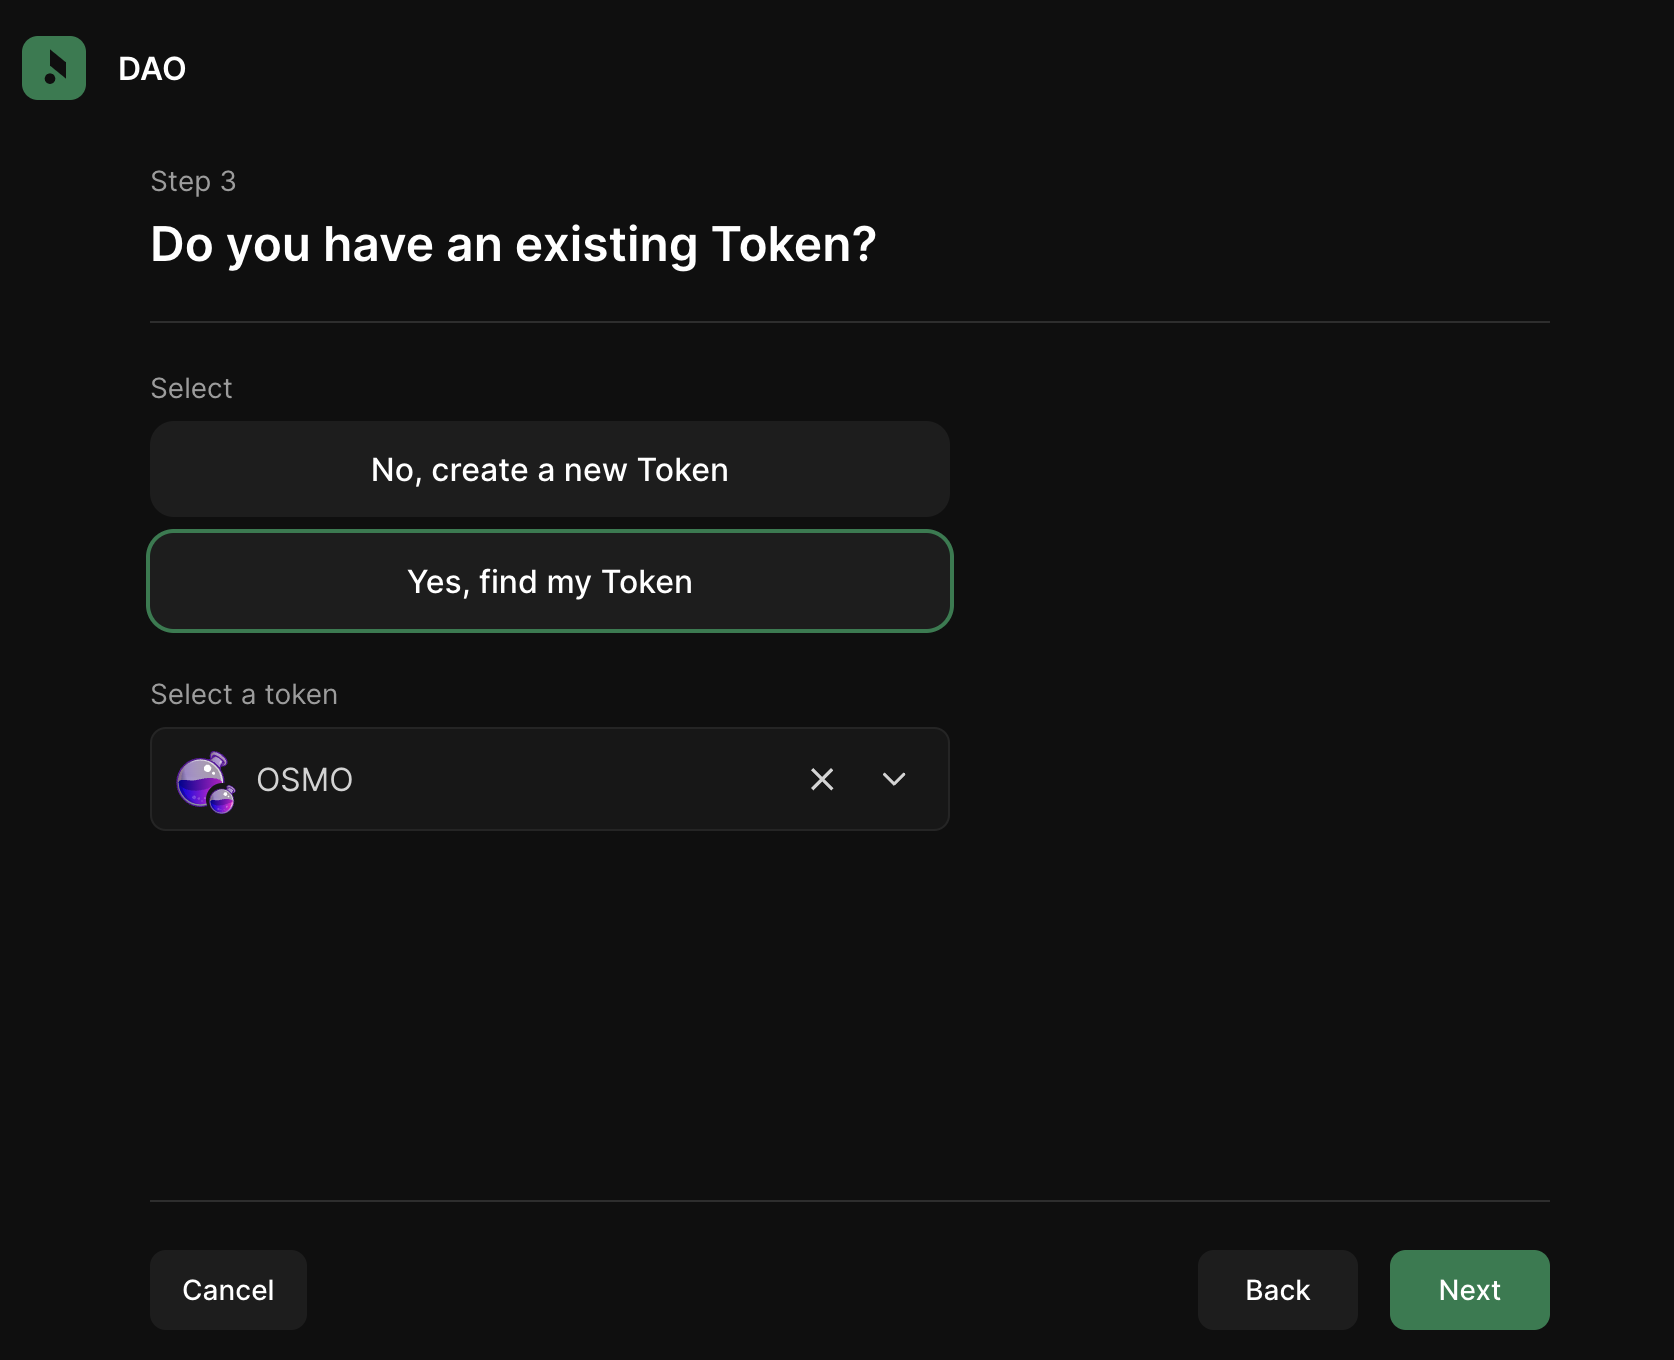The width and height of the screenshot is (1674, 1360).
Task: Click the word "Yes" in the selected option
Action: tap(434, 582)
